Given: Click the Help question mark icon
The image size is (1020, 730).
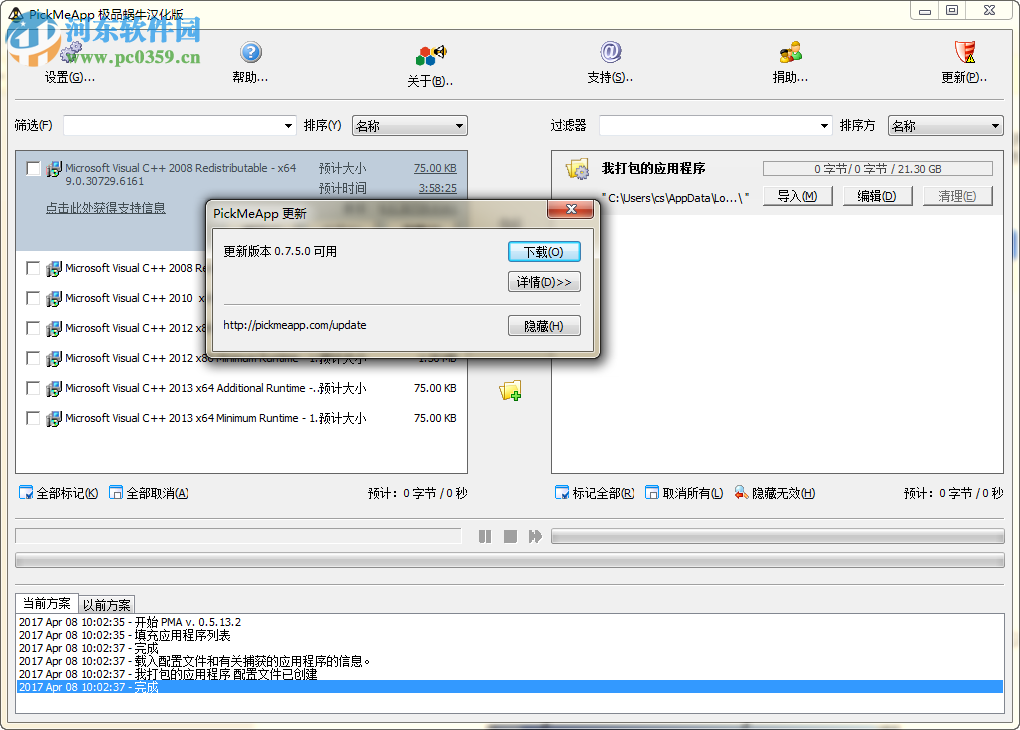Looking at the screenshot, I should point(250,50).
